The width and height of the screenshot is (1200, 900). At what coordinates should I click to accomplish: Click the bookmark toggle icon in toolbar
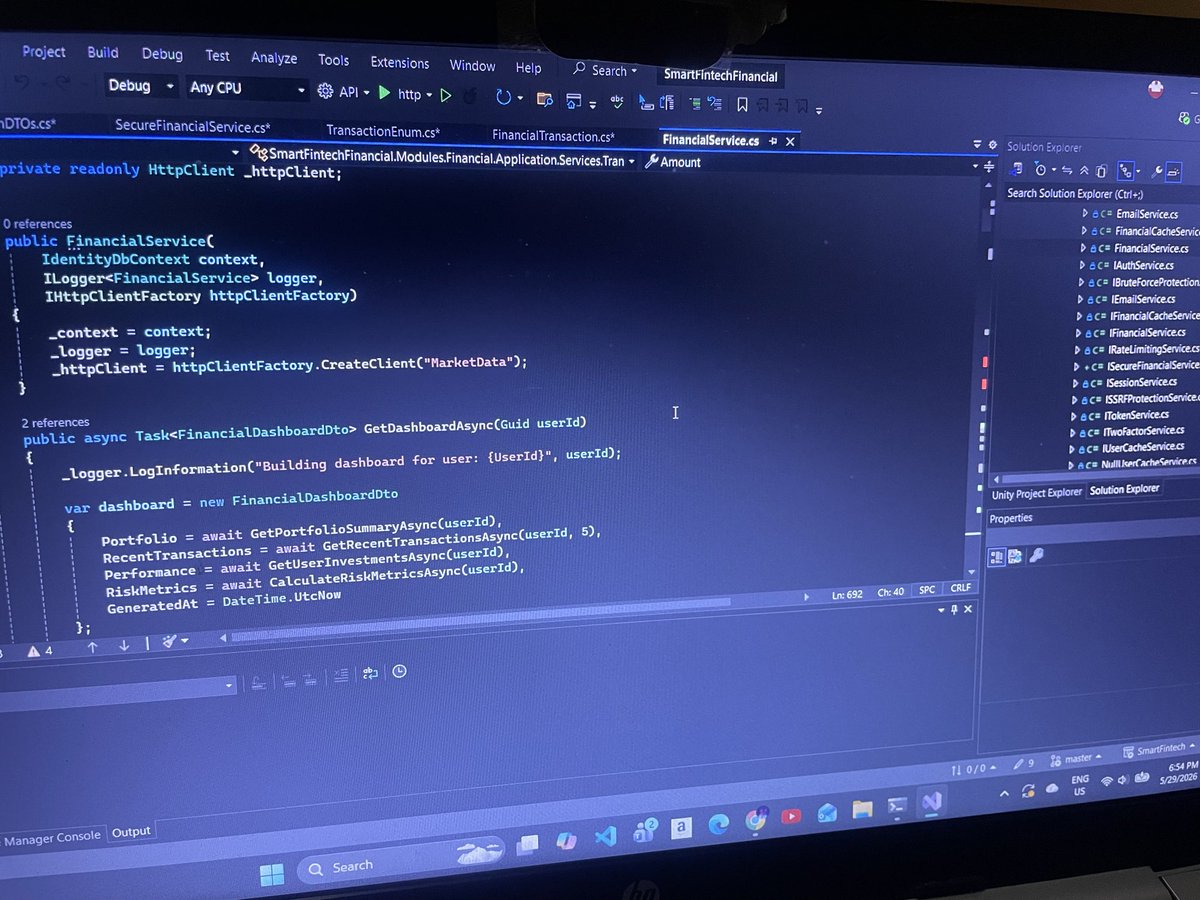click(742, 104)
